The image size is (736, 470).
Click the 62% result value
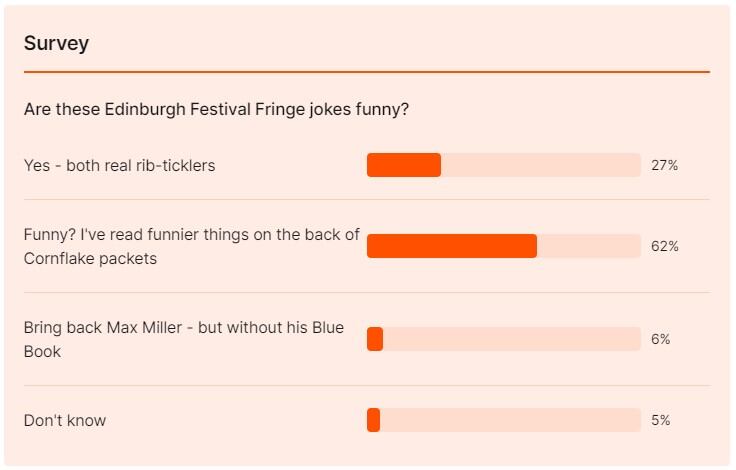[664, 246]
